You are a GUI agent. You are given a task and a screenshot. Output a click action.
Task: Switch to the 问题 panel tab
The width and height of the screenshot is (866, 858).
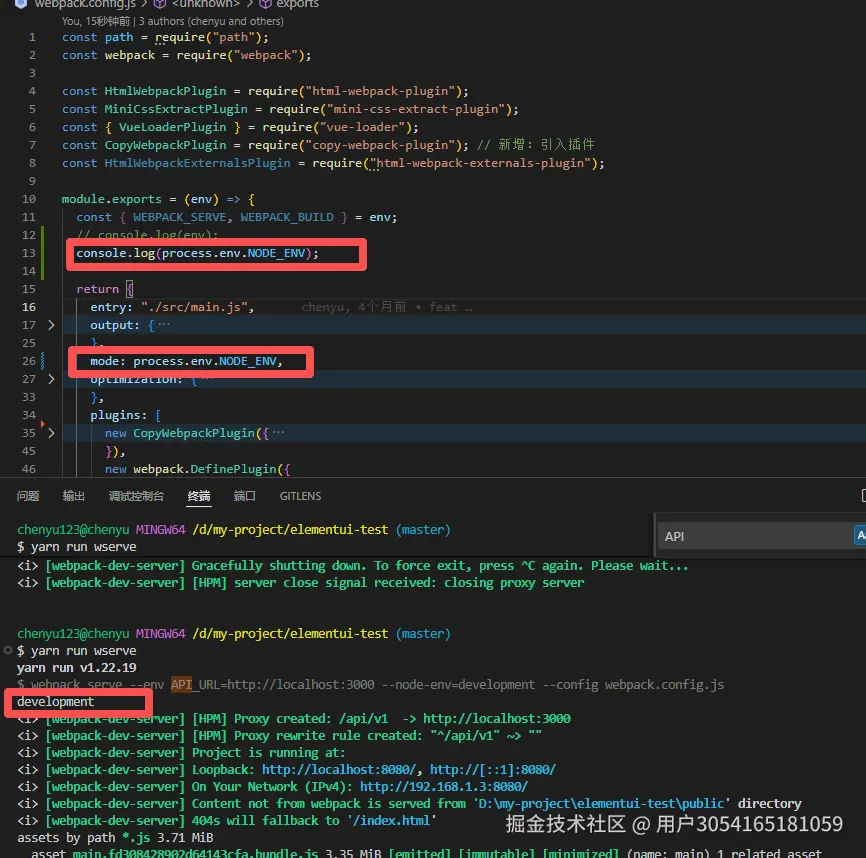click(x=28, y=496)
